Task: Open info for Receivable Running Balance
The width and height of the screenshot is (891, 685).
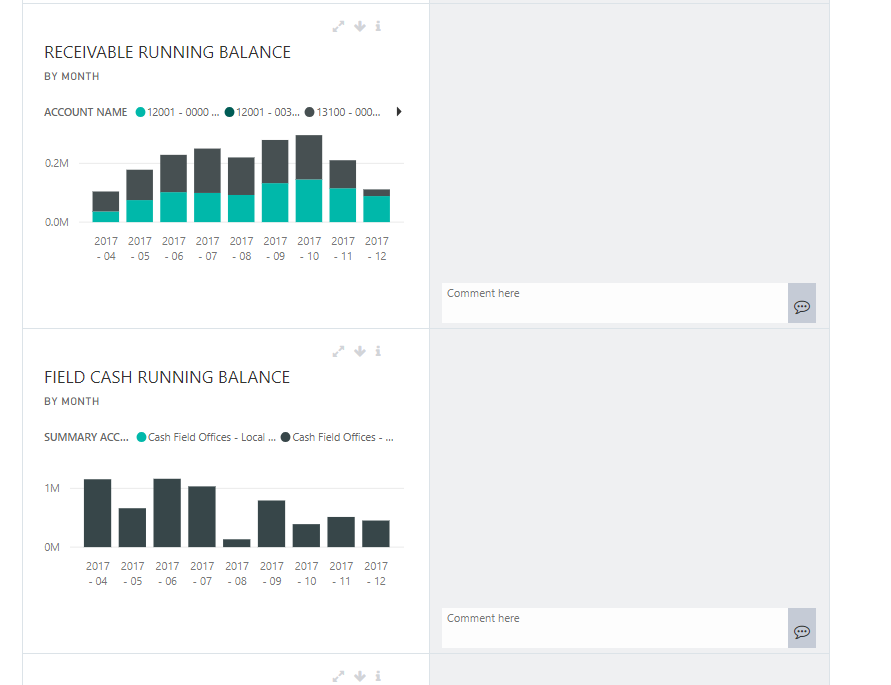Action: (x=378, y=26)
